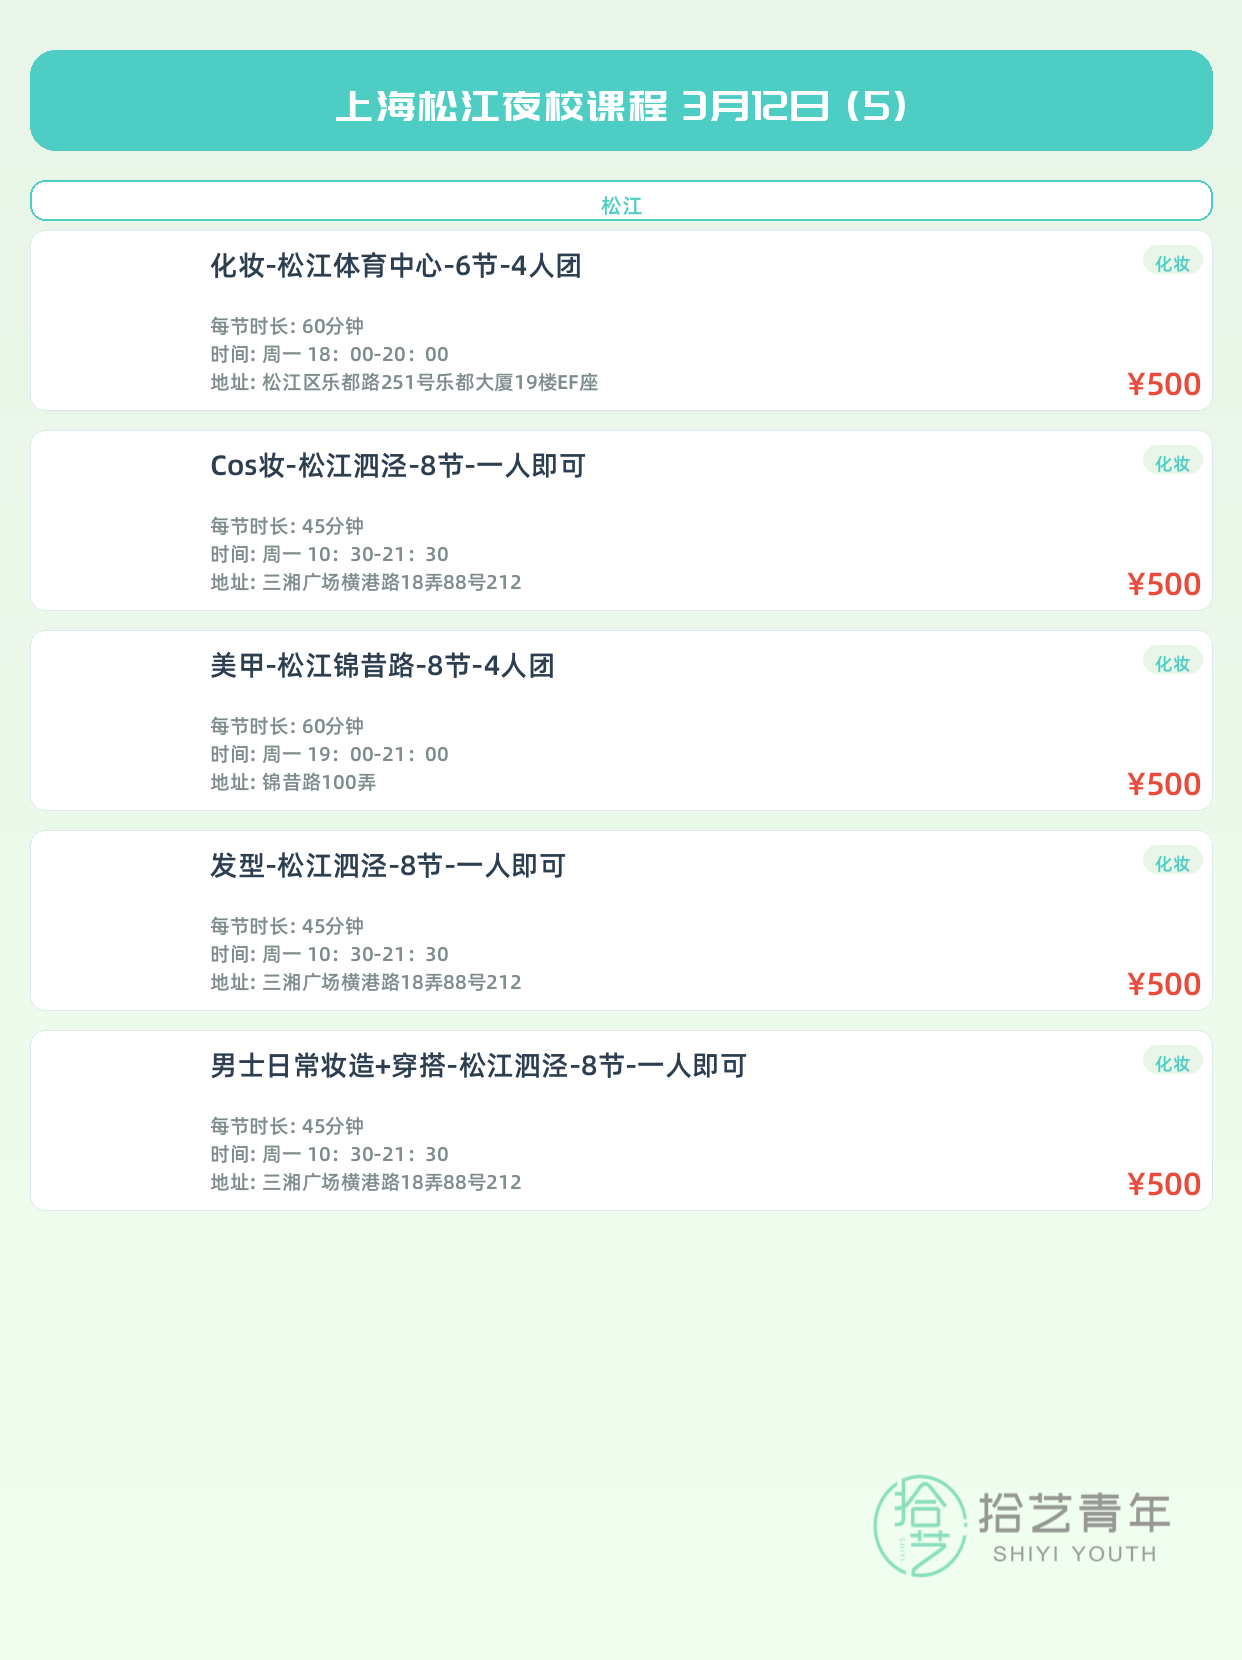The width and height of the screenshot is (1242, 1660).
Task: Open the 化妆-松江体育中心-6节-4人团 course
Action: [396, 266]
